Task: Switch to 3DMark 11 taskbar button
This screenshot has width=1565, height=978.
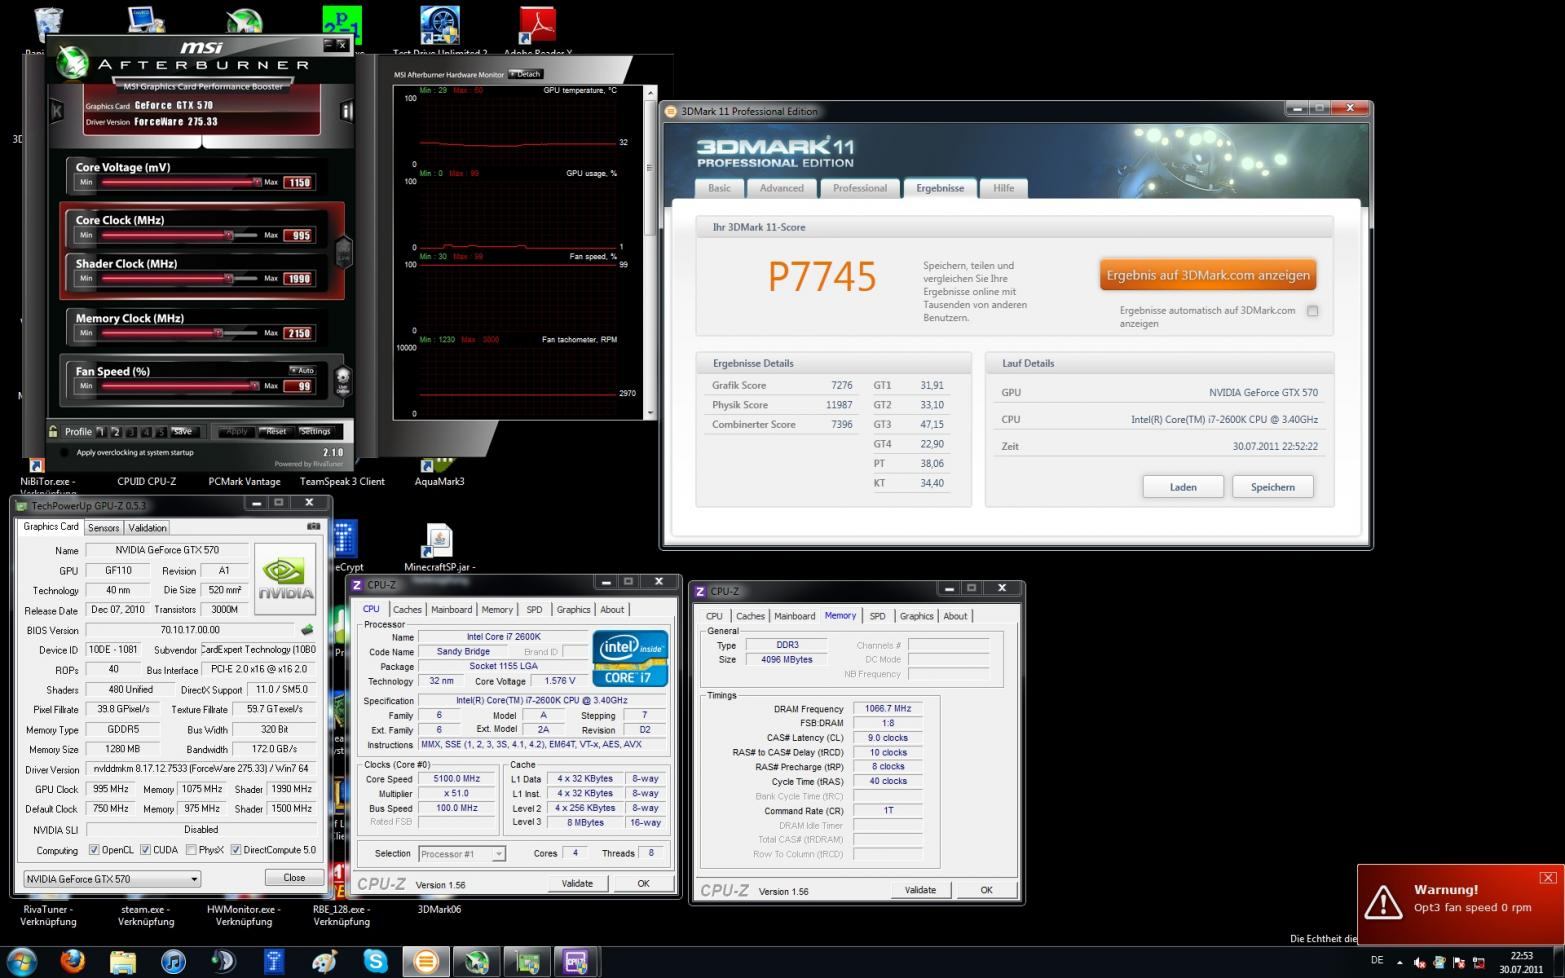Action: click(x=426, y=962)
